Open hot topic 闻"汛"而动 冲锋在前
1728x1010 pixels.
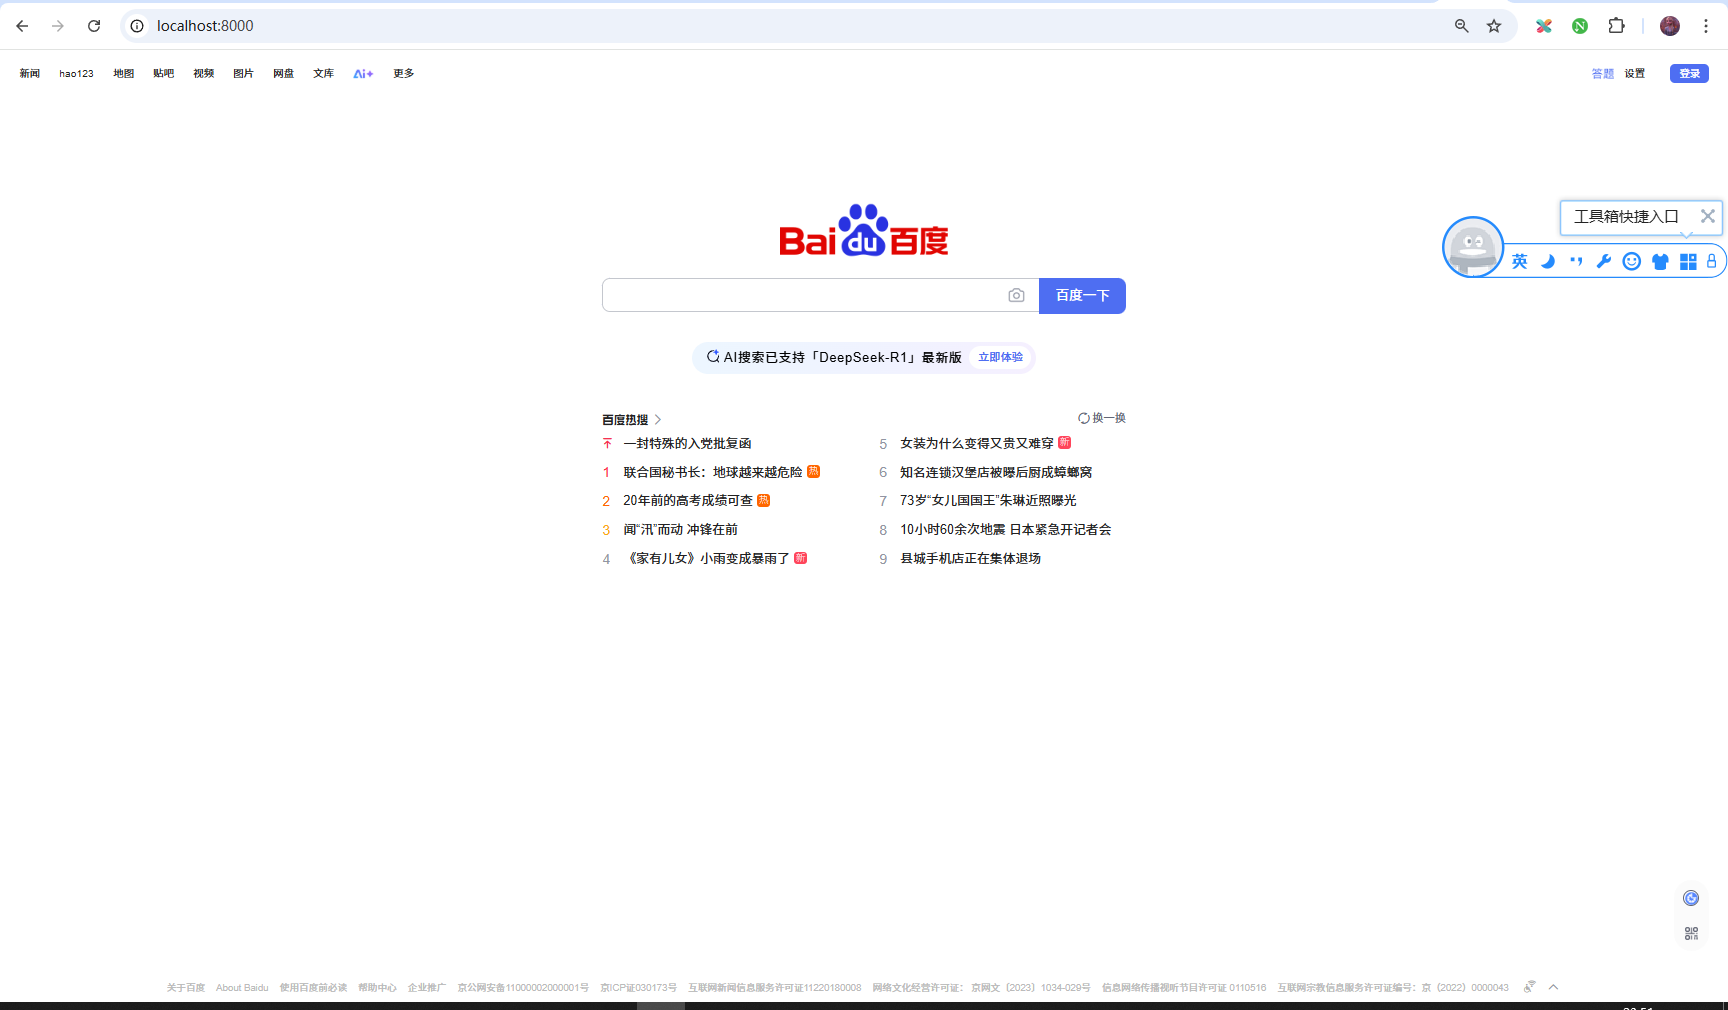(680, 529)
